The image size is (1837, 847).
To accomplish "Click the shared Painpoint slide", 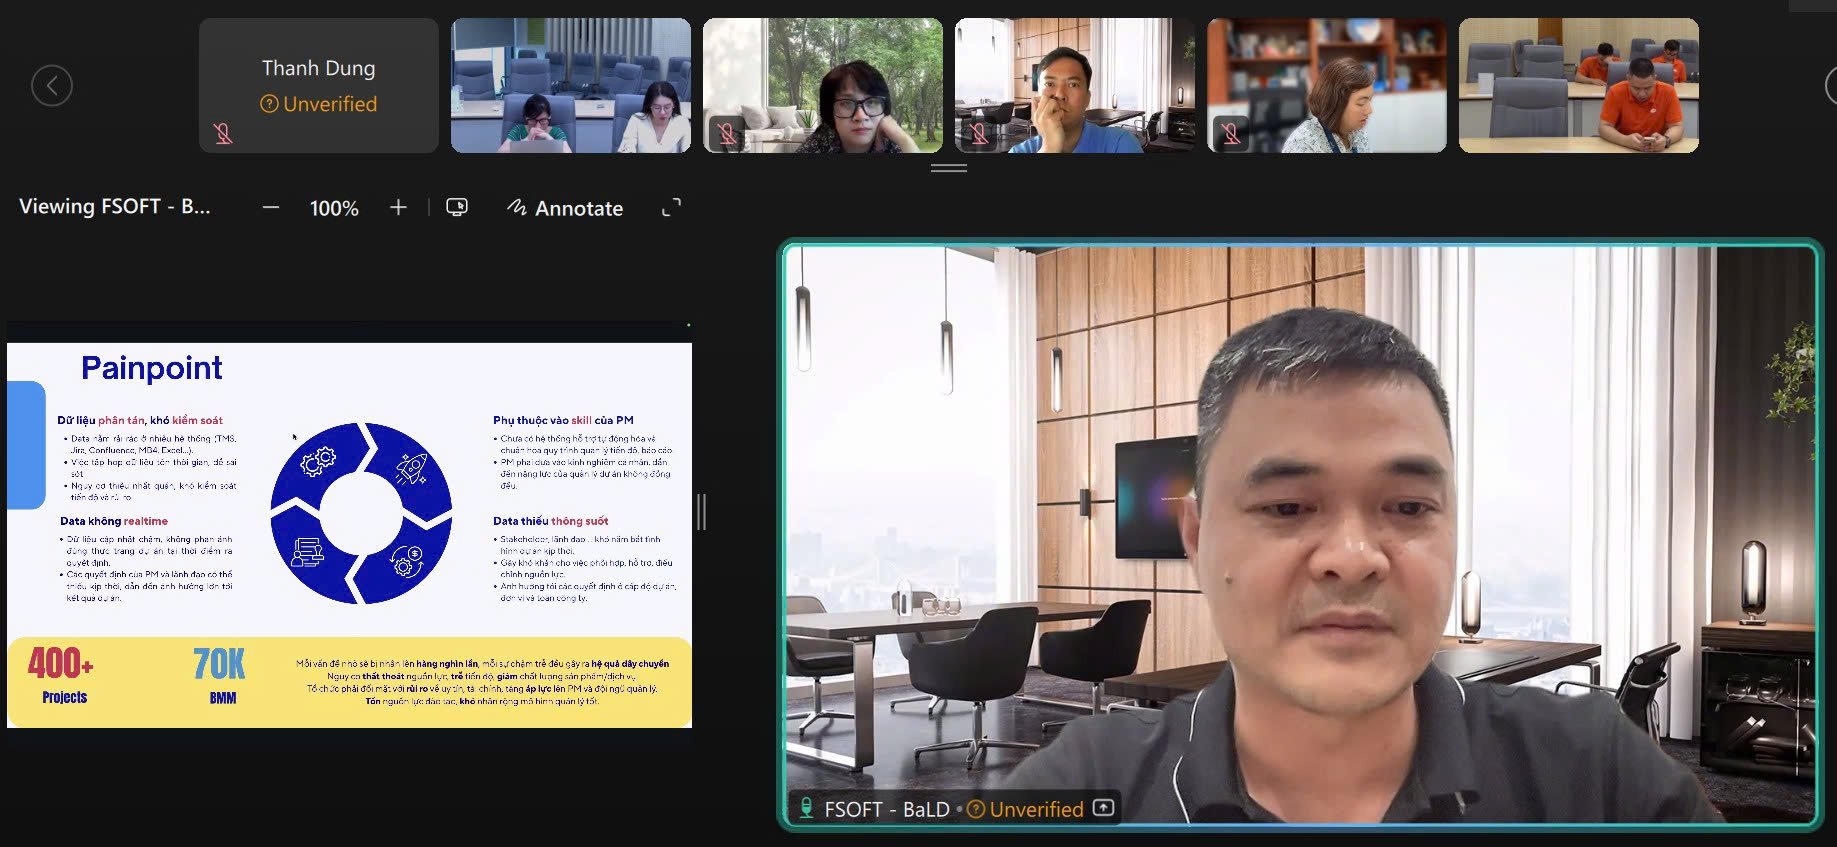I will 349,535.
